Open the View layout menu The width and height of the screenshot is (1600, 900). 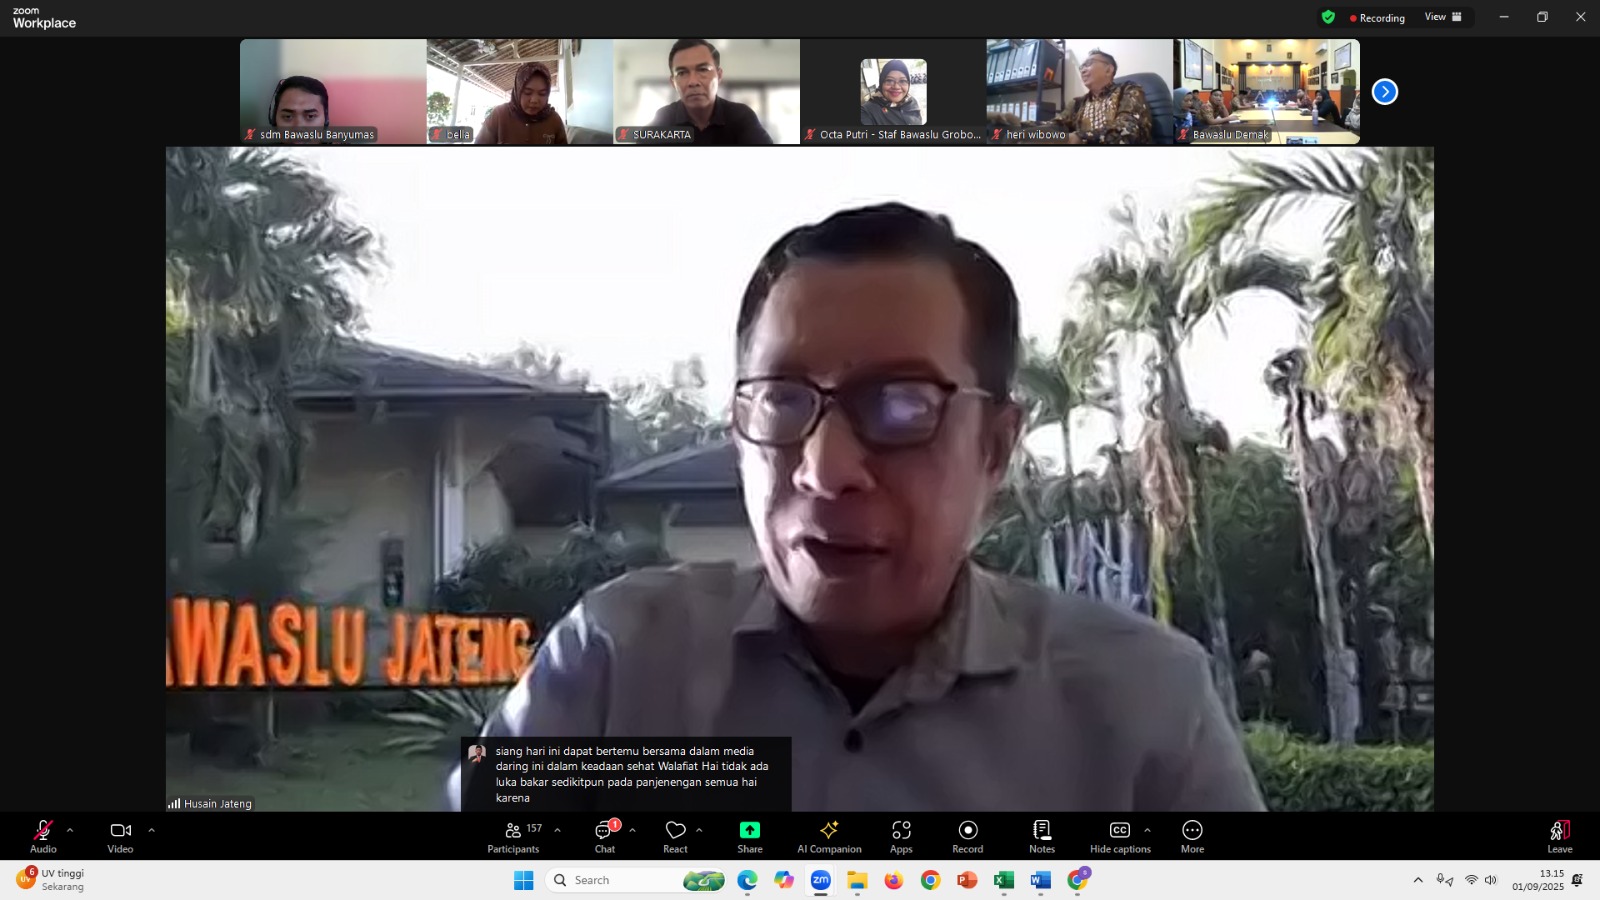click(1443, 17)
